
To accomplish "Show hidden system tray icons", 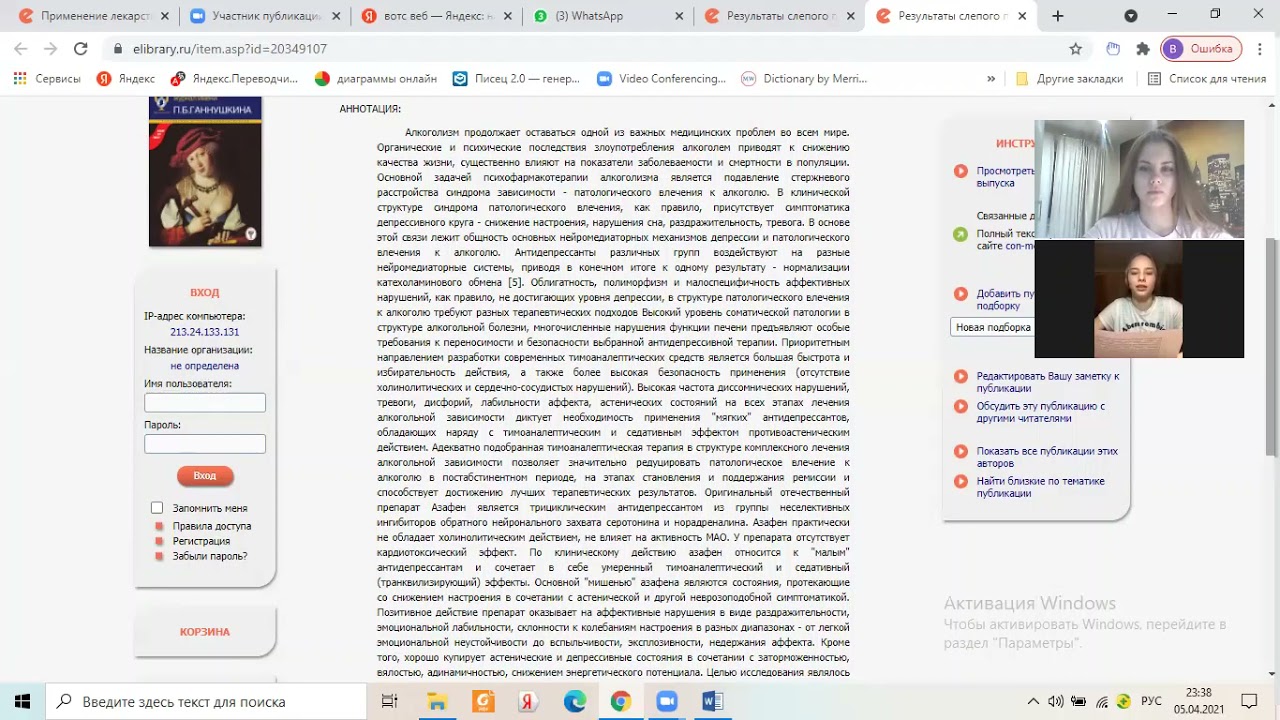I will click(1033, 702).
